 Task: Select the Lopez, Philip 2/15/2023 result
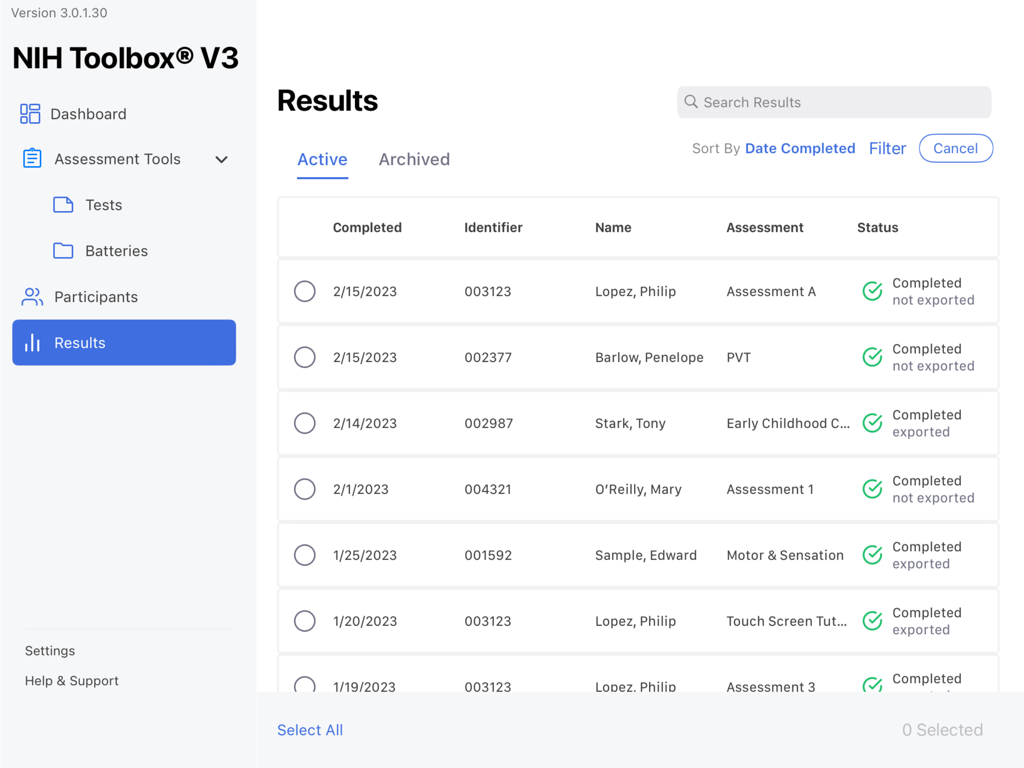coord(304,291)
